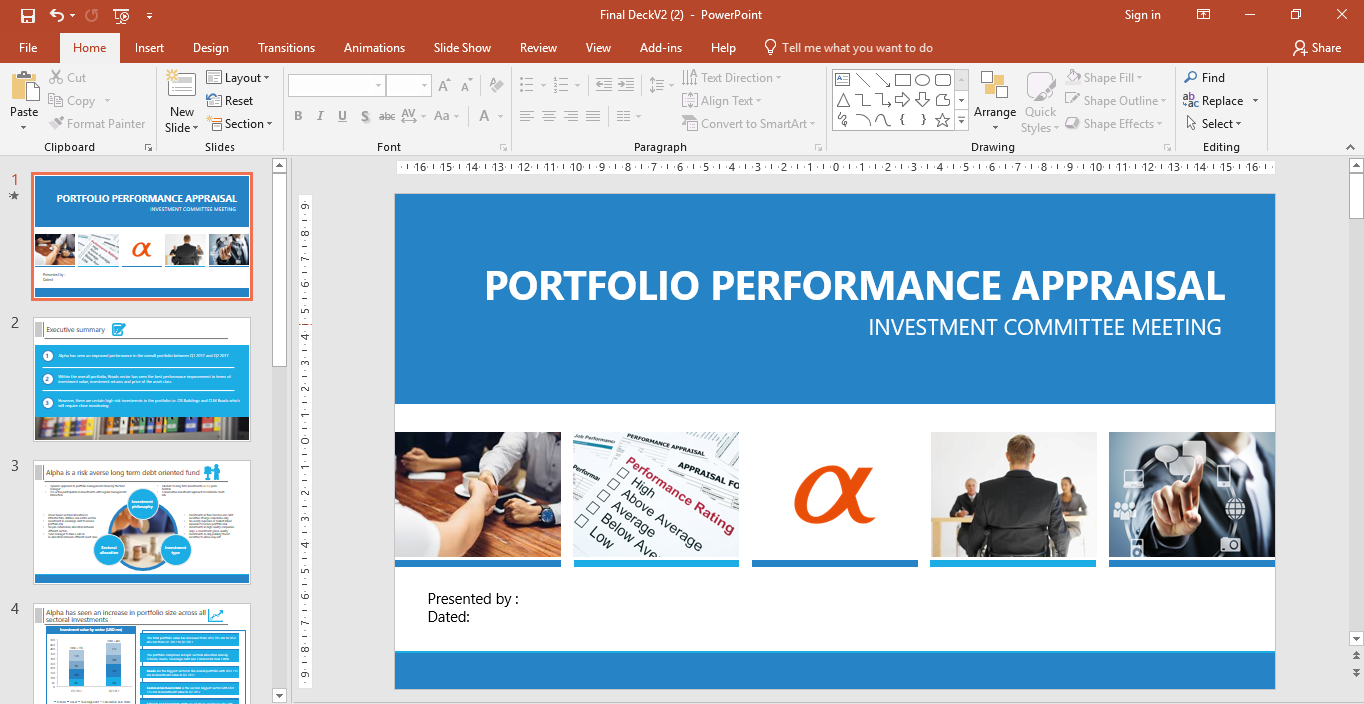Screen dimensions: 1364x704
Task: Click the Paste clipboard icon
Action: pos(24,88)
